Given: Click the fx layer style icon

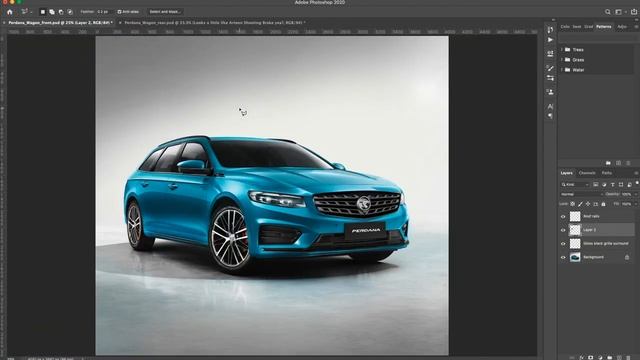Looking at the screenshot, I should point(582,357).
